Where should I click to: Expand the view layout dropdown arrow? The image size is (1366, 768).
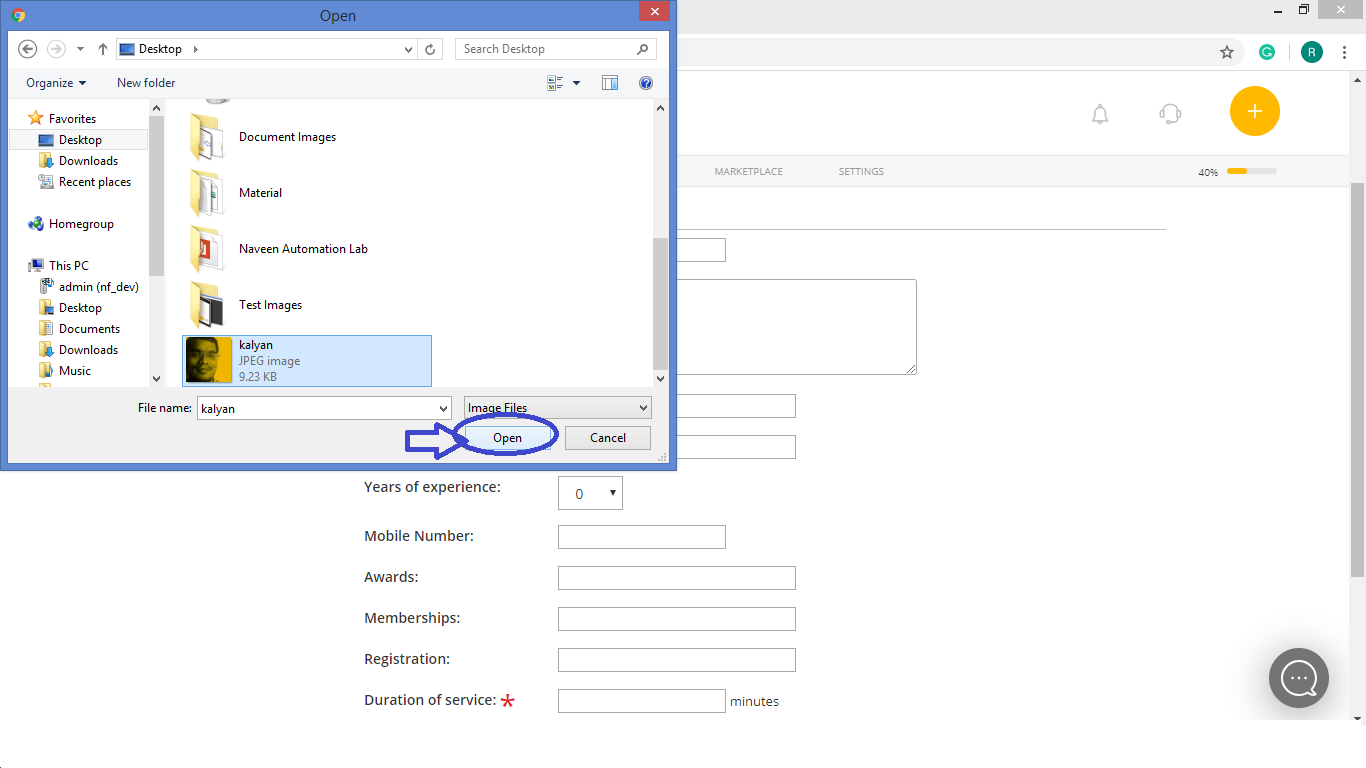575,82
